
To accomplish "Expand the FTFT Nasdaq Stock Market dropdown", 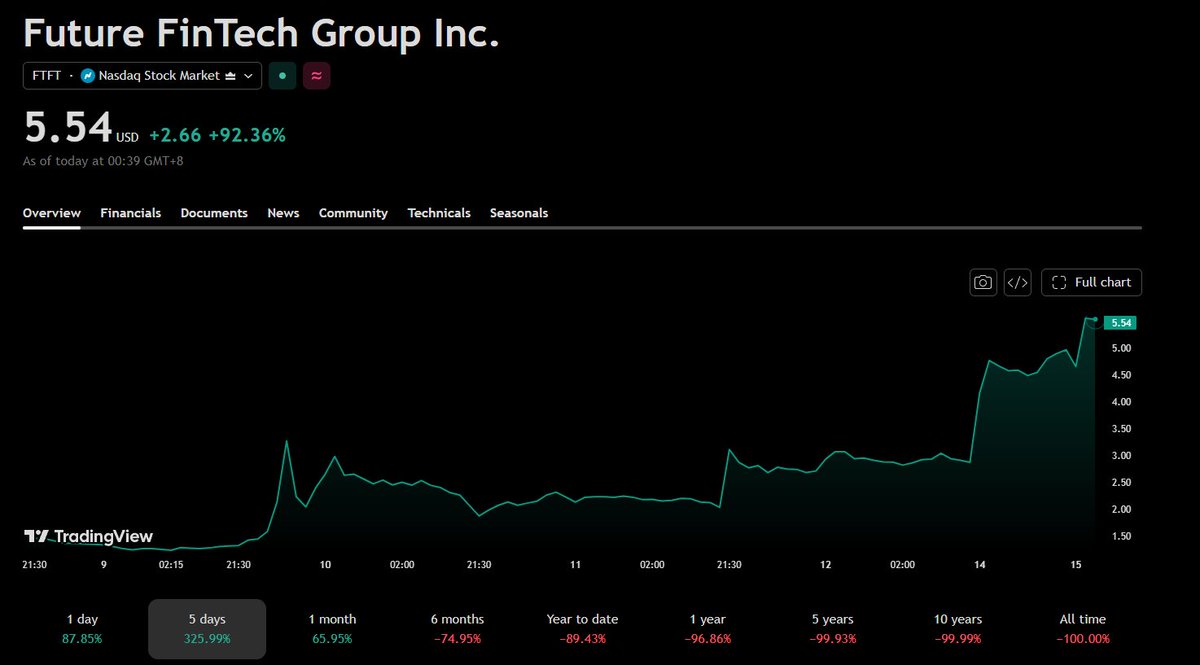I will point(143,76).
